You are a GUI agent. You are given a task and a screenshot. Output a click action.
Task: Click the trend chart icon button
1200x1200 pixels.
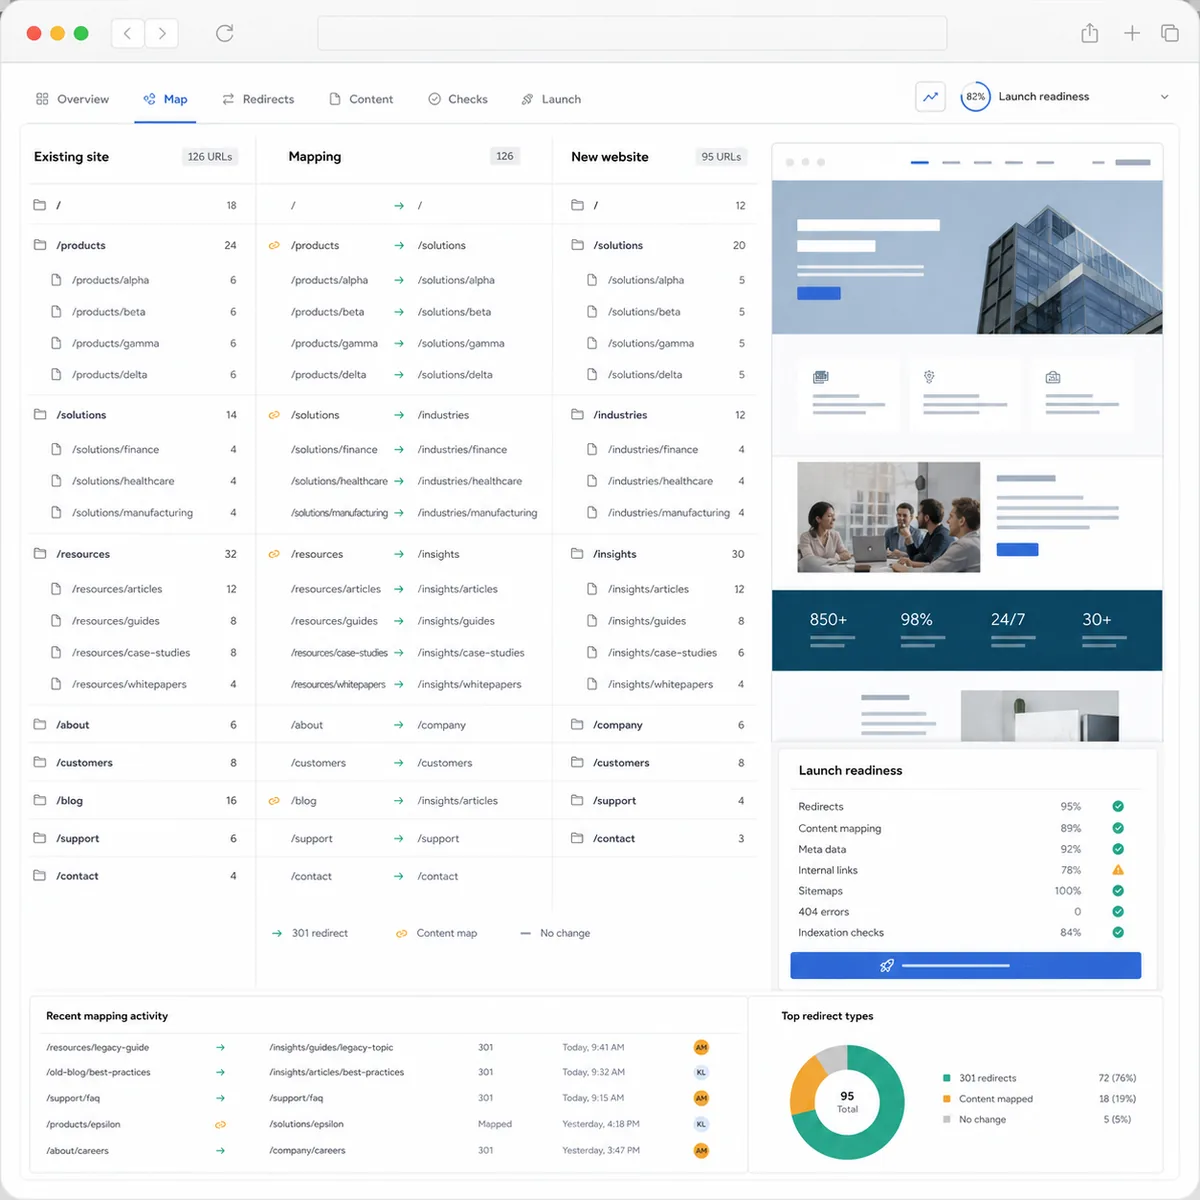coord(930,97)
